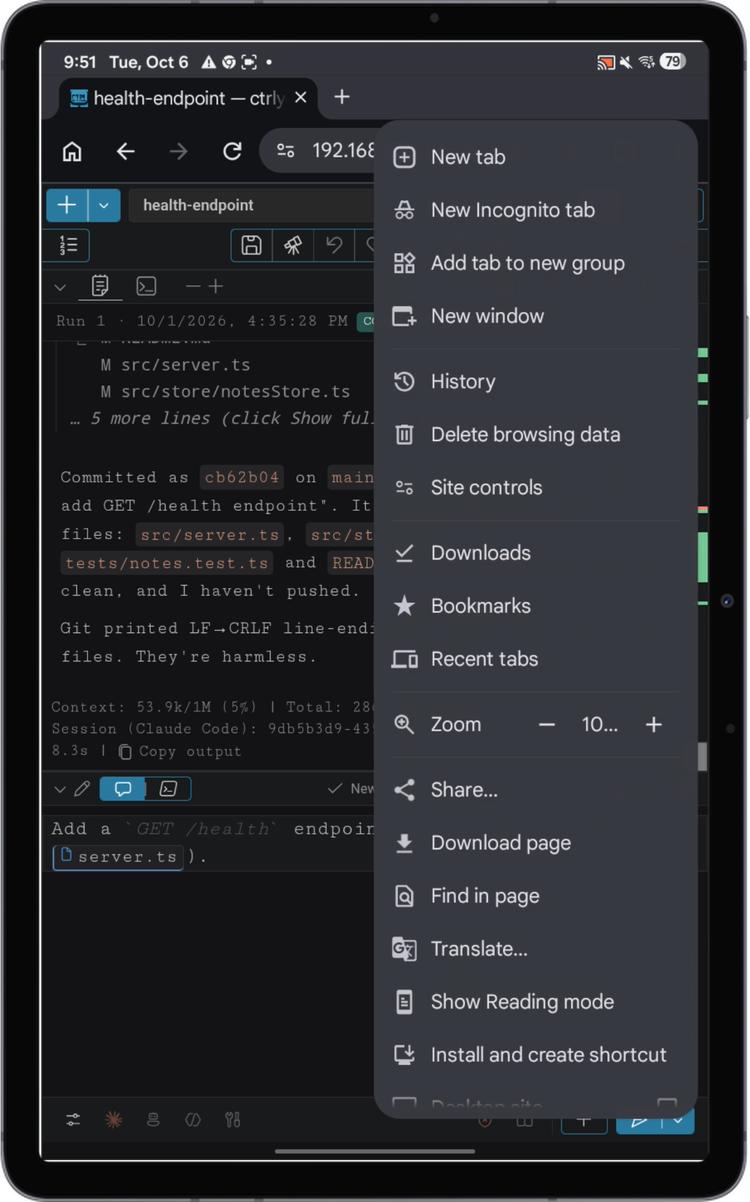Select Download page
This screenshot has height=1202, width=750.
pos(535,843)
